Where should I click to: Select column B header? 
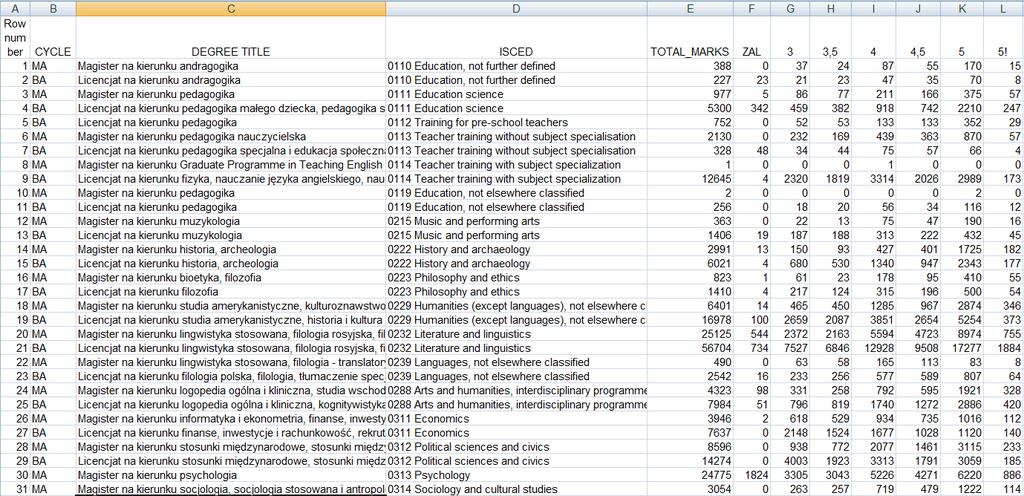pyautogui.click(x=53, y=8)
